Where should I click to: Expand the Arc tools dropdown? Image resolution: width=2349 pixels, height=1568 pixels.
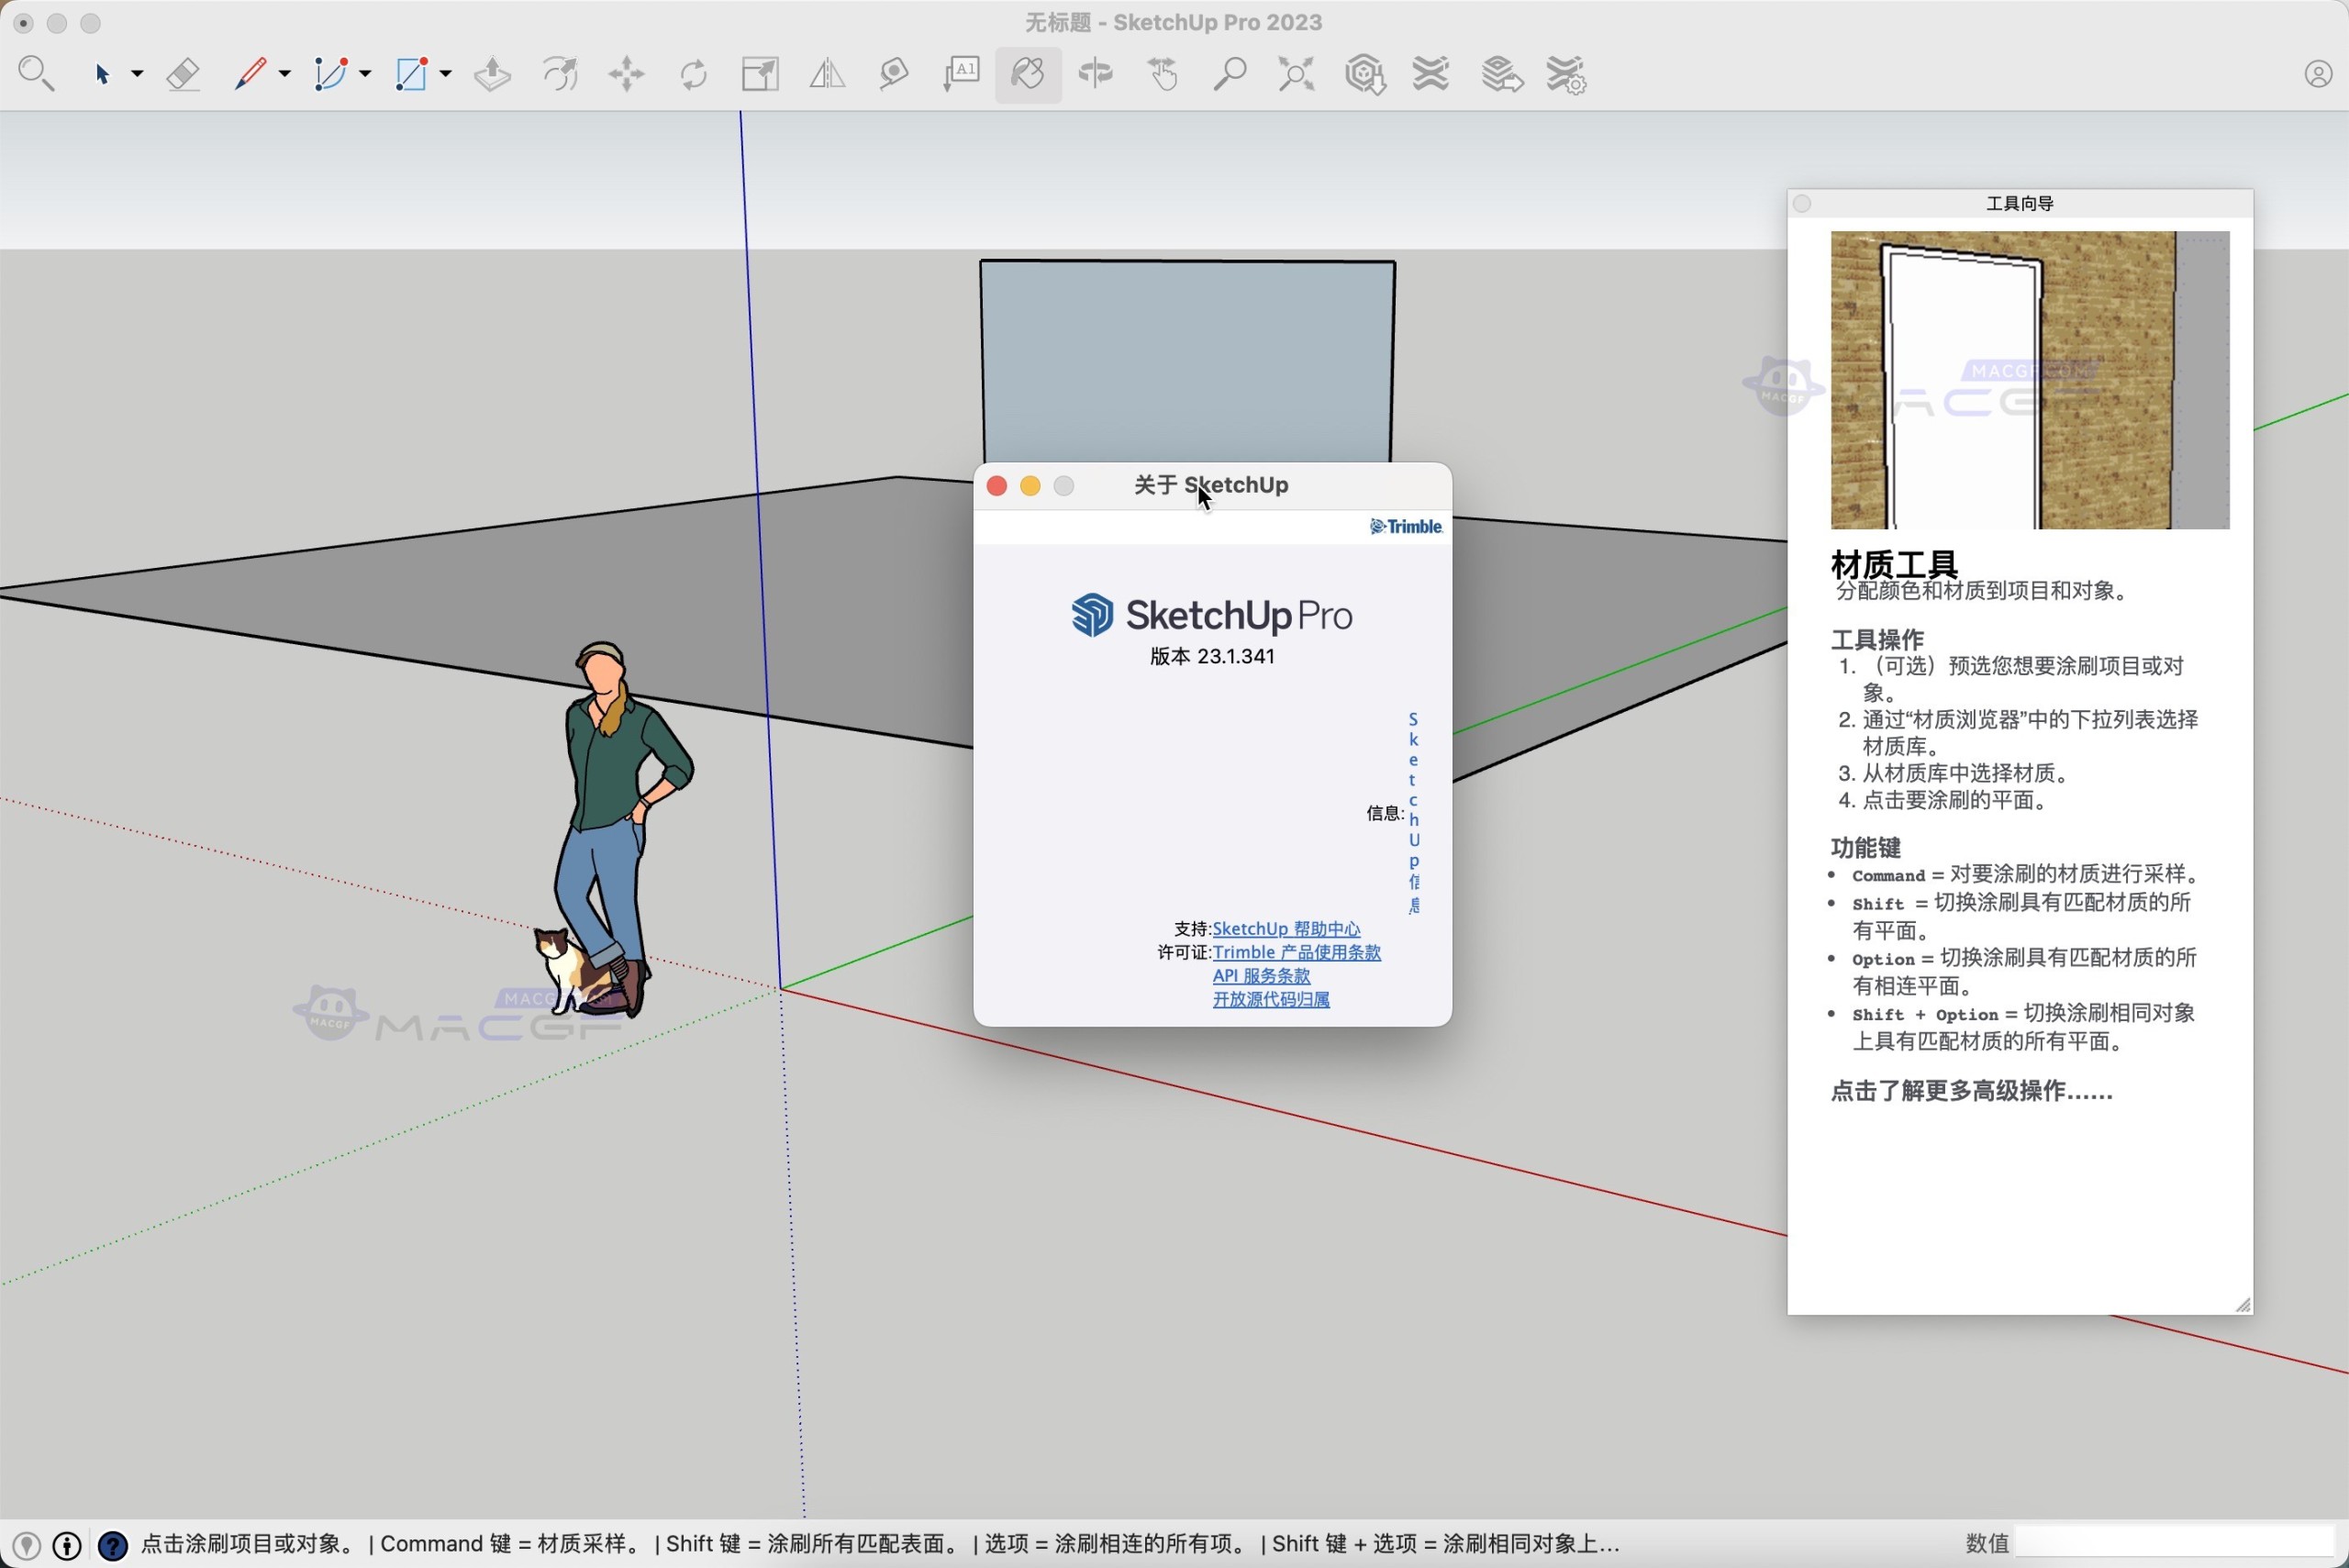click(x=364, y=74)
